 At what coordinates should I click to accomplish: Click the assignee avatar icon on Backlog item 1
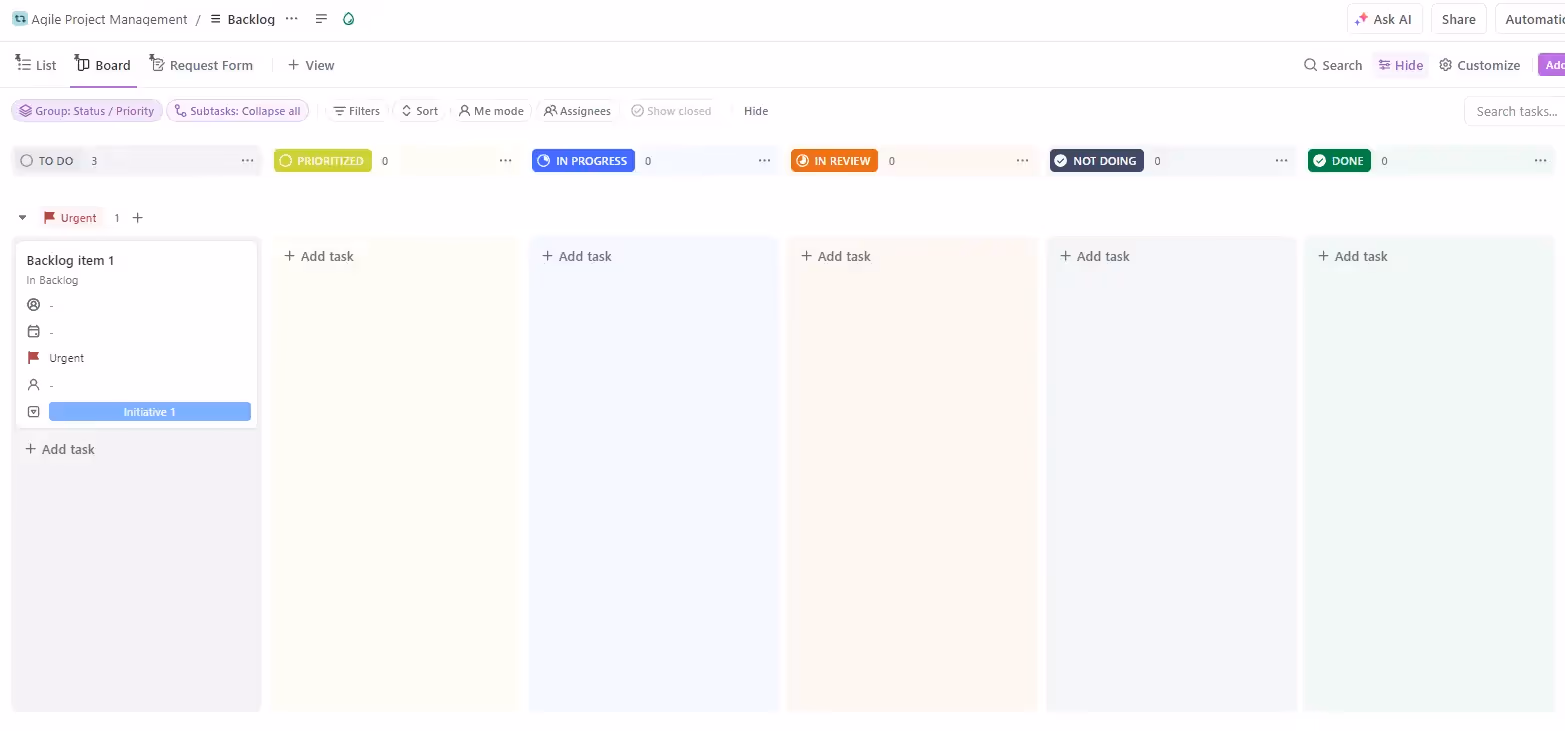coord(34,305)
